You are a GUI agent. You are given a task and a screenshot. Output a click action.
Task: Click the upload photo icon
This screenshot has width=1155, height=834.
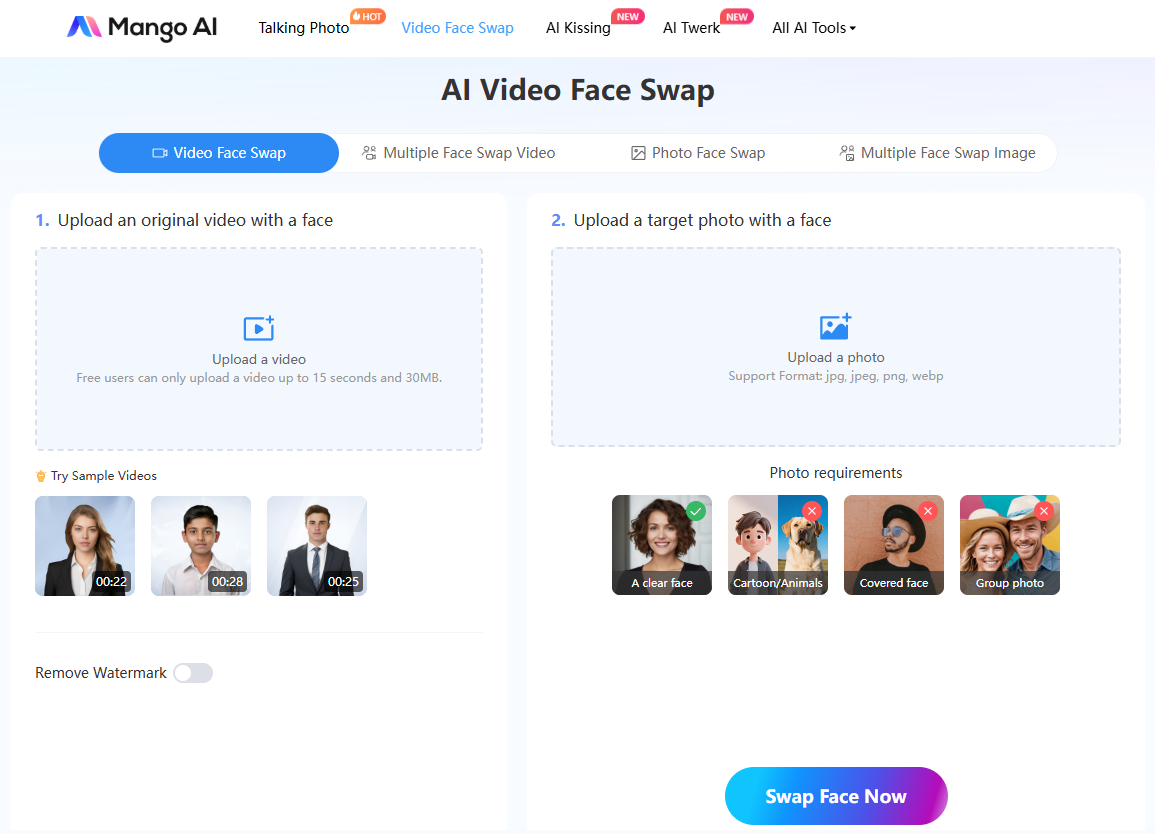835,327
